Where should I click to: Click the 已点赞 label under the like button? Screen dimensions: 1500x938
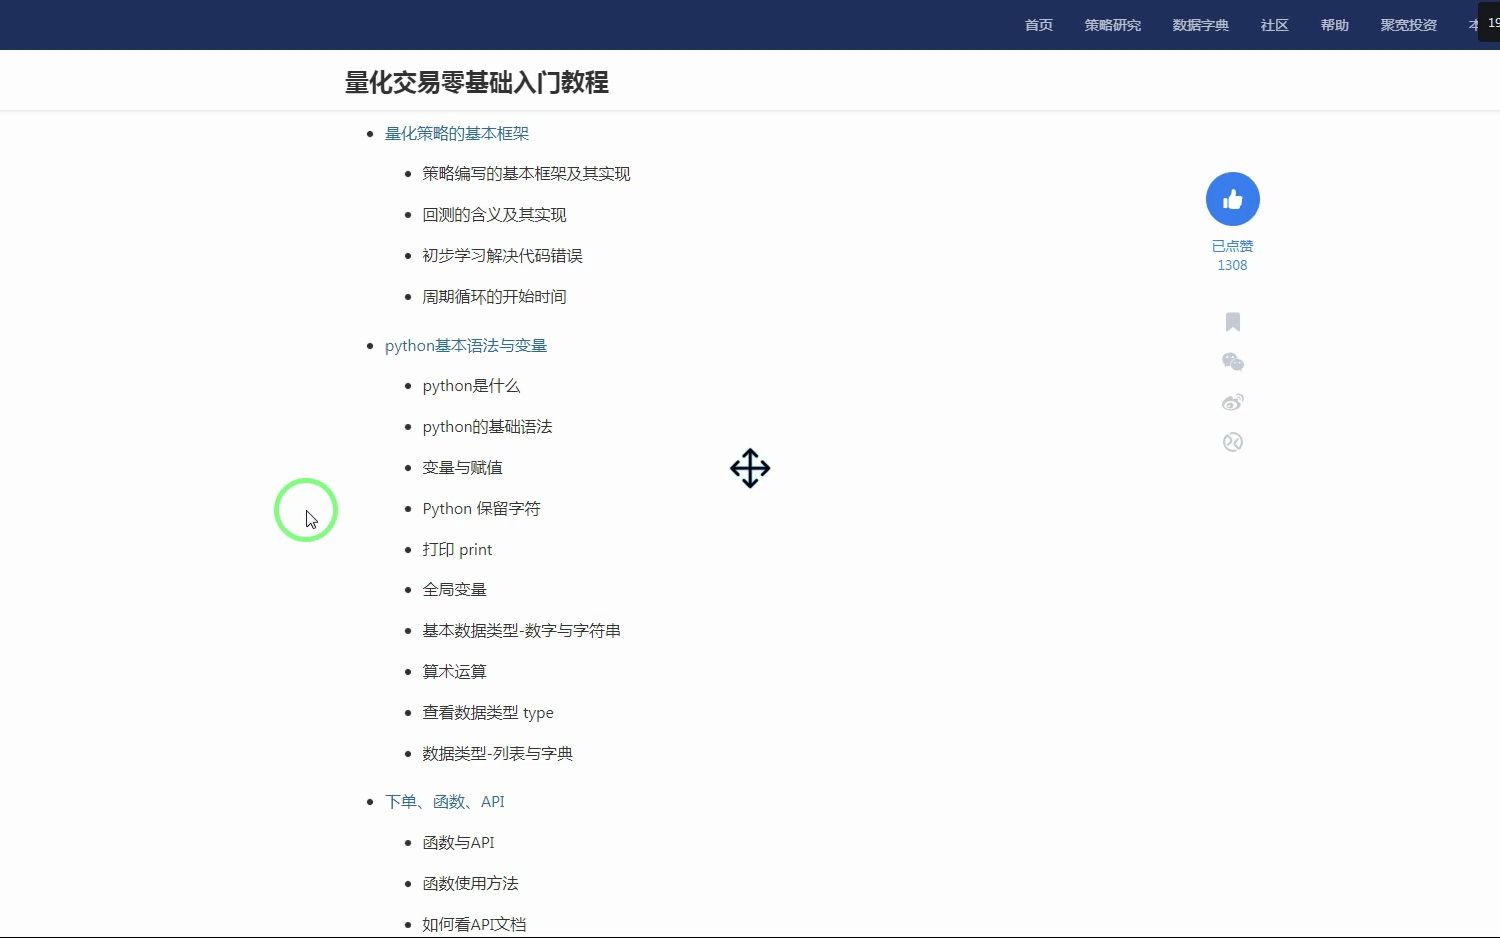pyautogui.click(x=1232, y=246)
